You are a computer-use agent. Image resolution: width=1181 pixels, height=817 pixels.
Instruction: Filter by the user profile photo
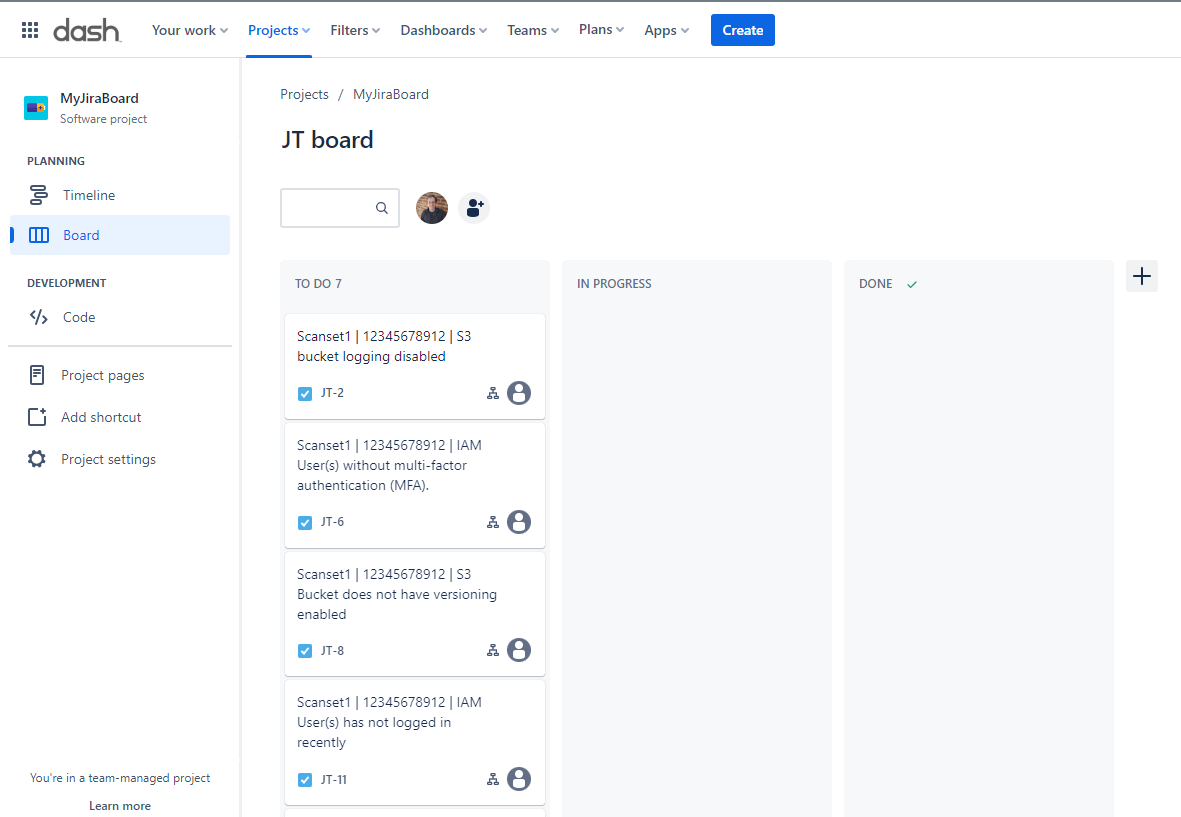point(432,208)
